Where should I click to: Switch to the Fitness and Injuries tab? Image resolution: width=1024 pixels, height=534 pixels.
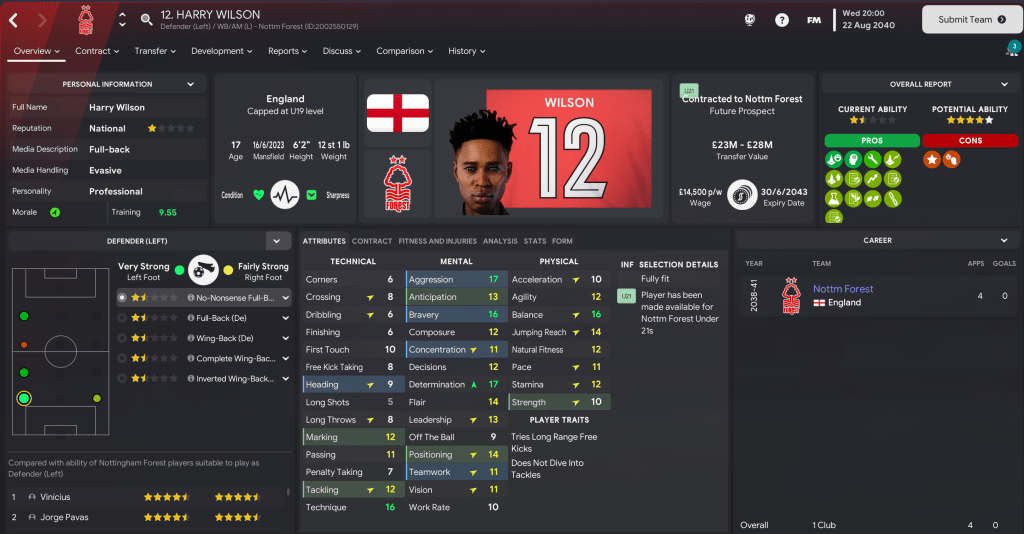point(438,241)
